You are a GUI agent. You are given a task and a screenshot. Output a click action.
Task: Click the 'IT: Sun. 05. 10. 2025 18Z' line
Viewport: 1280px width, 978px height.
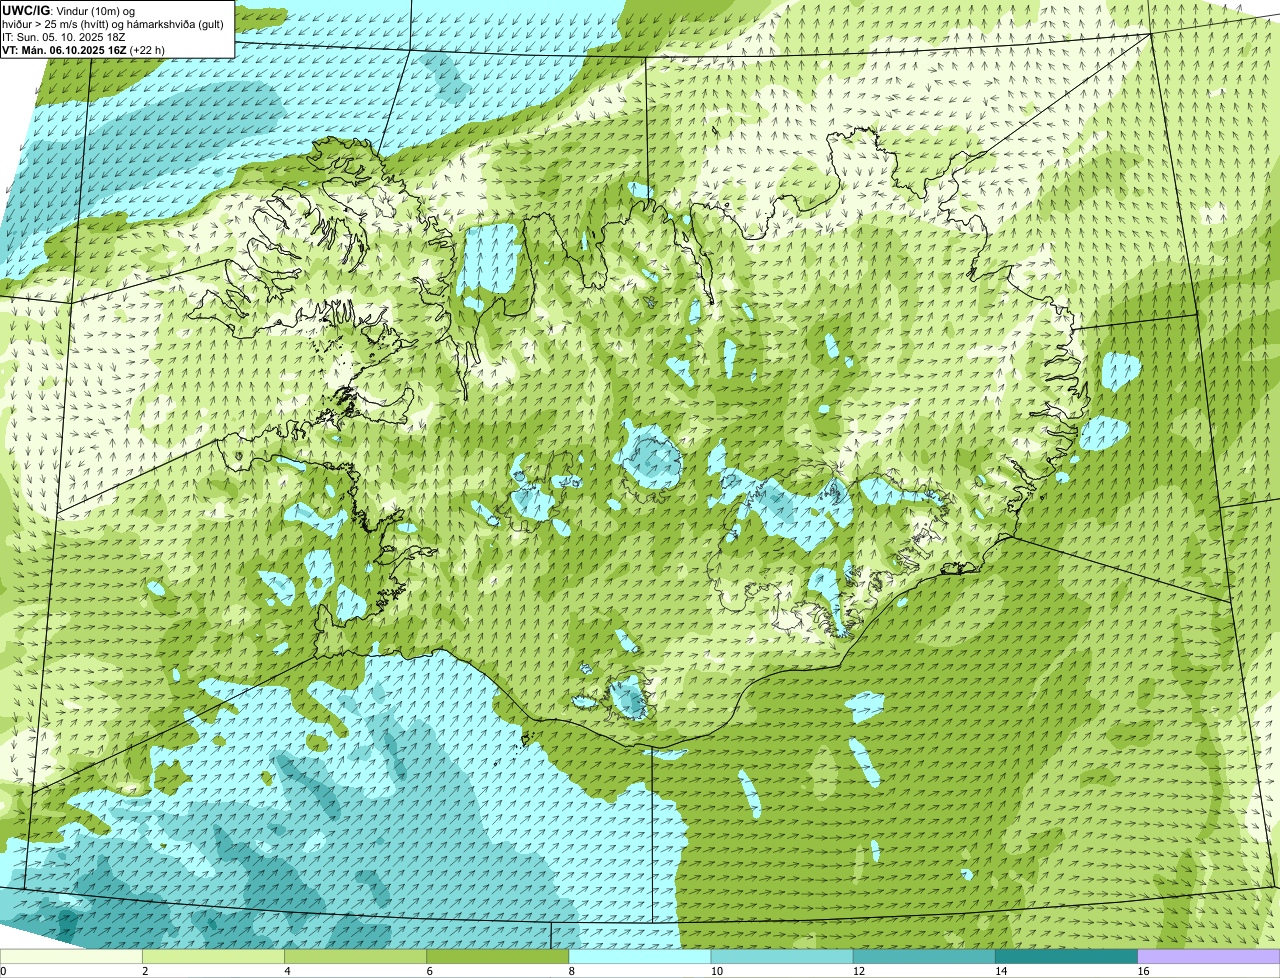pos(64,36)
